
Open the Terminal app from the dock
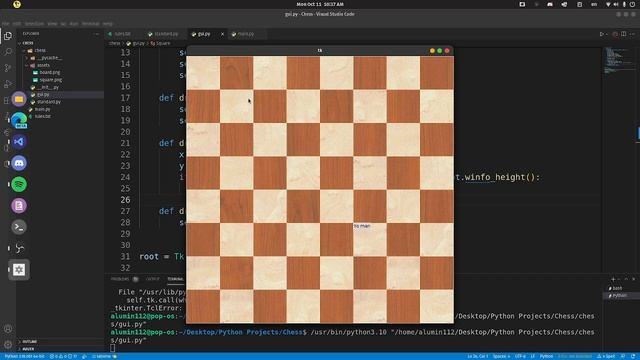(x=19, y=227)
